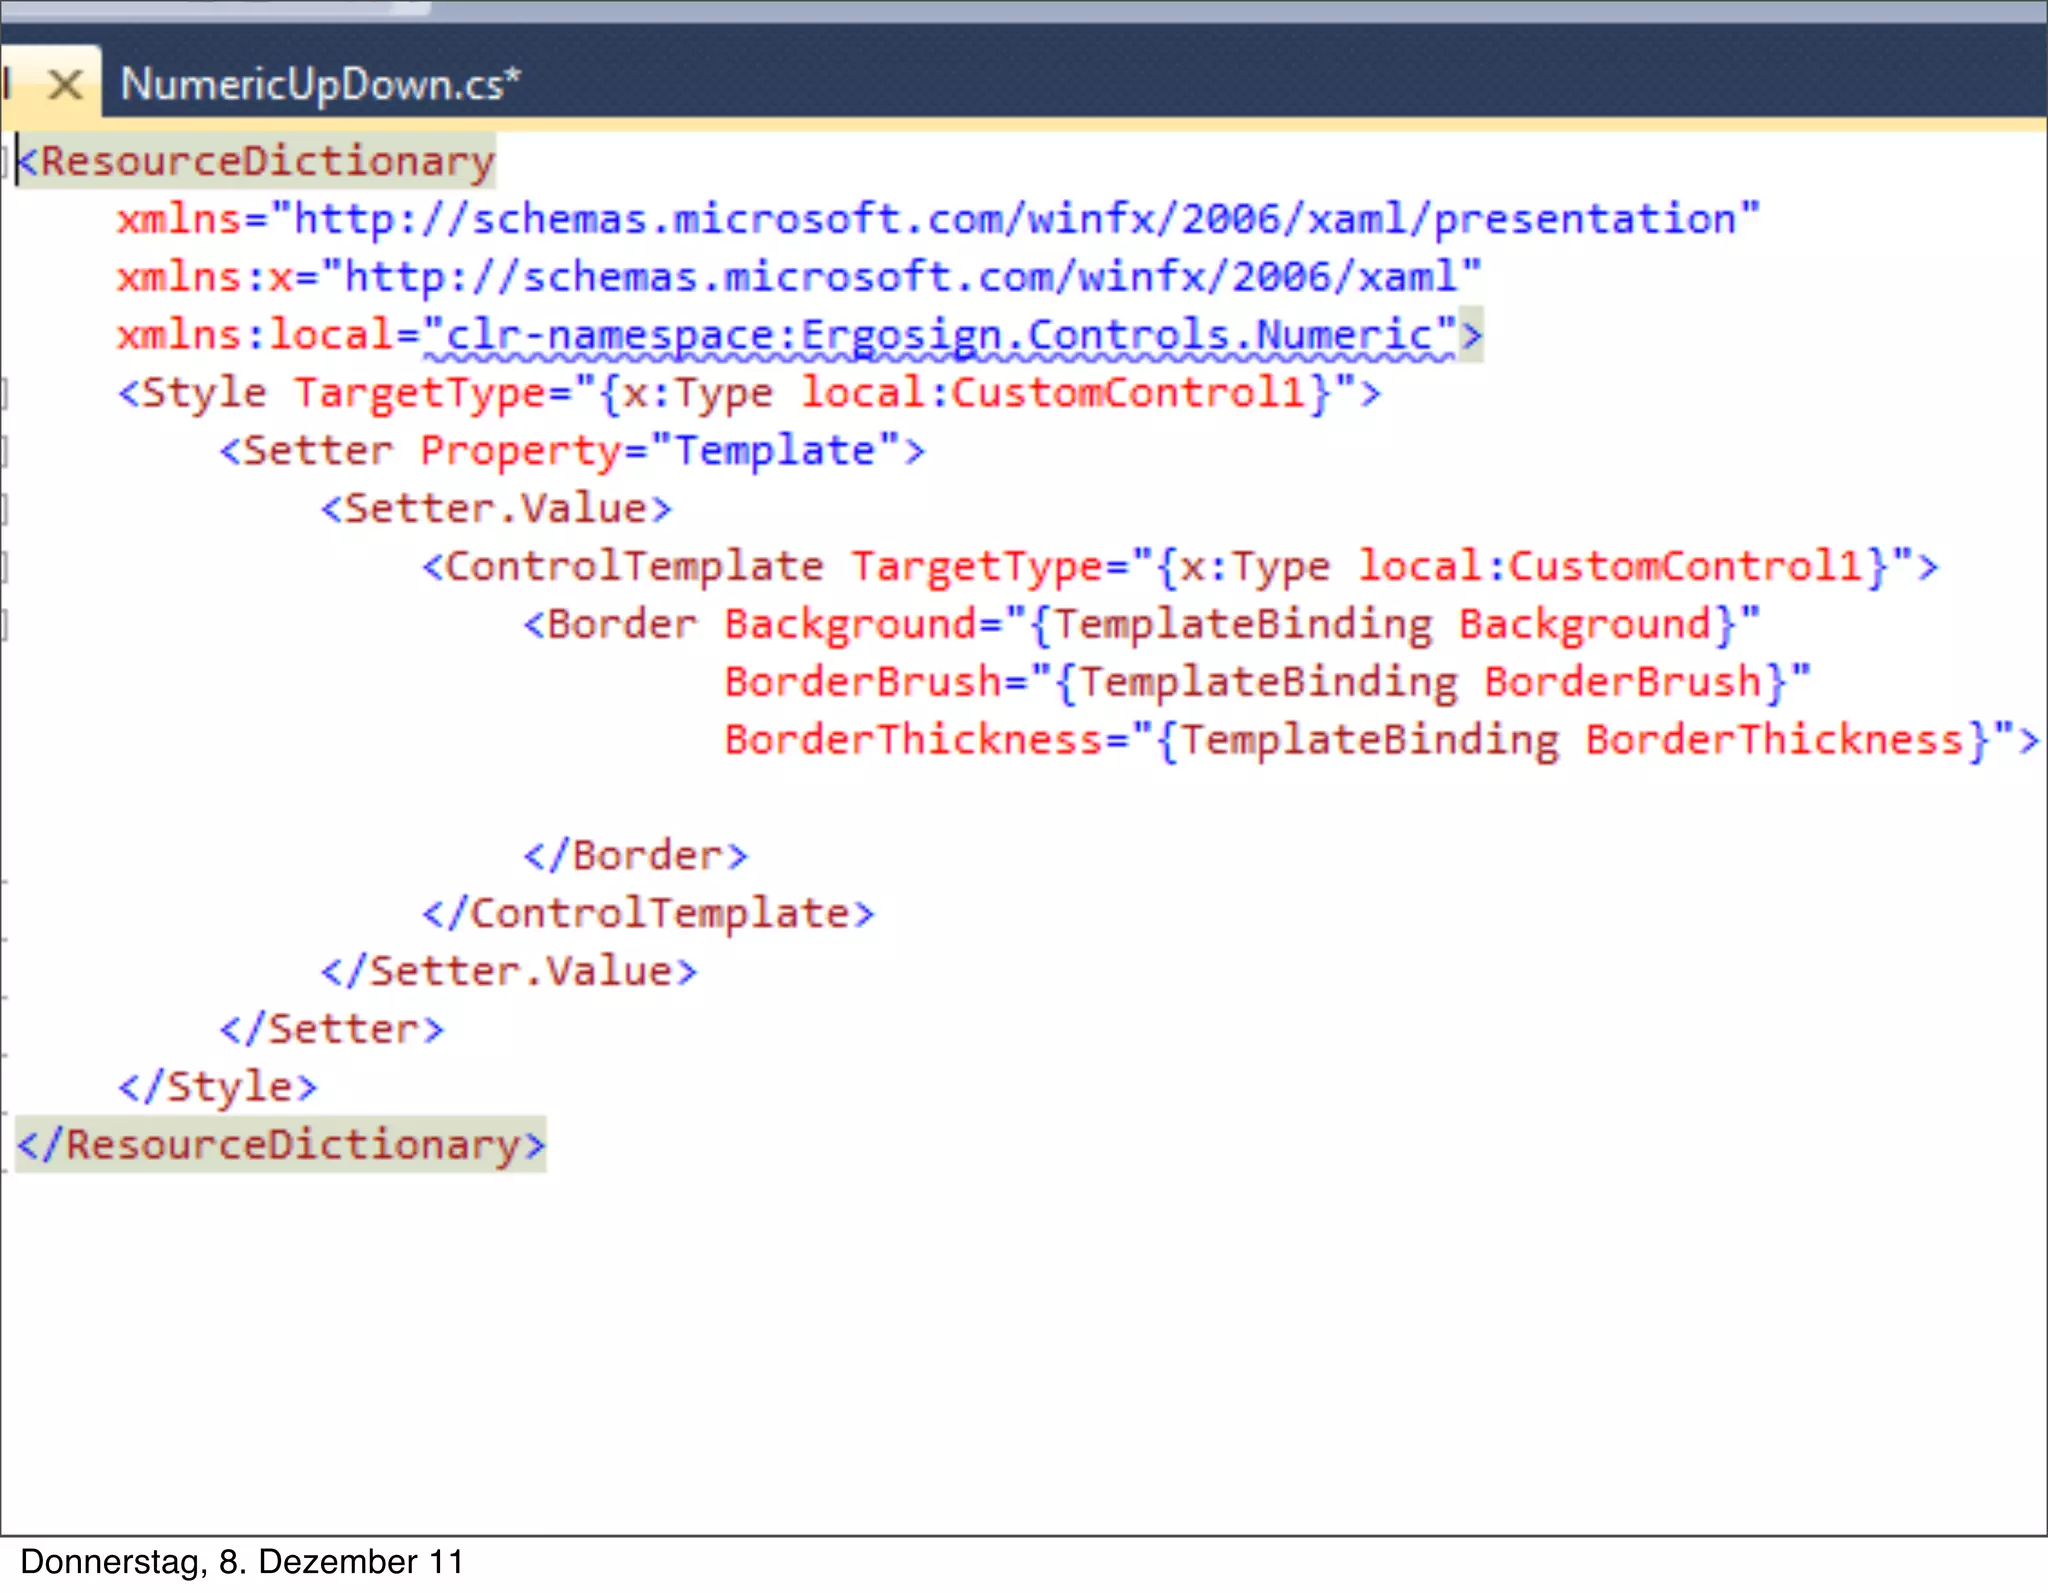Click the Style TargetType attribute
Screen dimensions: 2048x1593
pyautogui.click(x=420, y=394)
